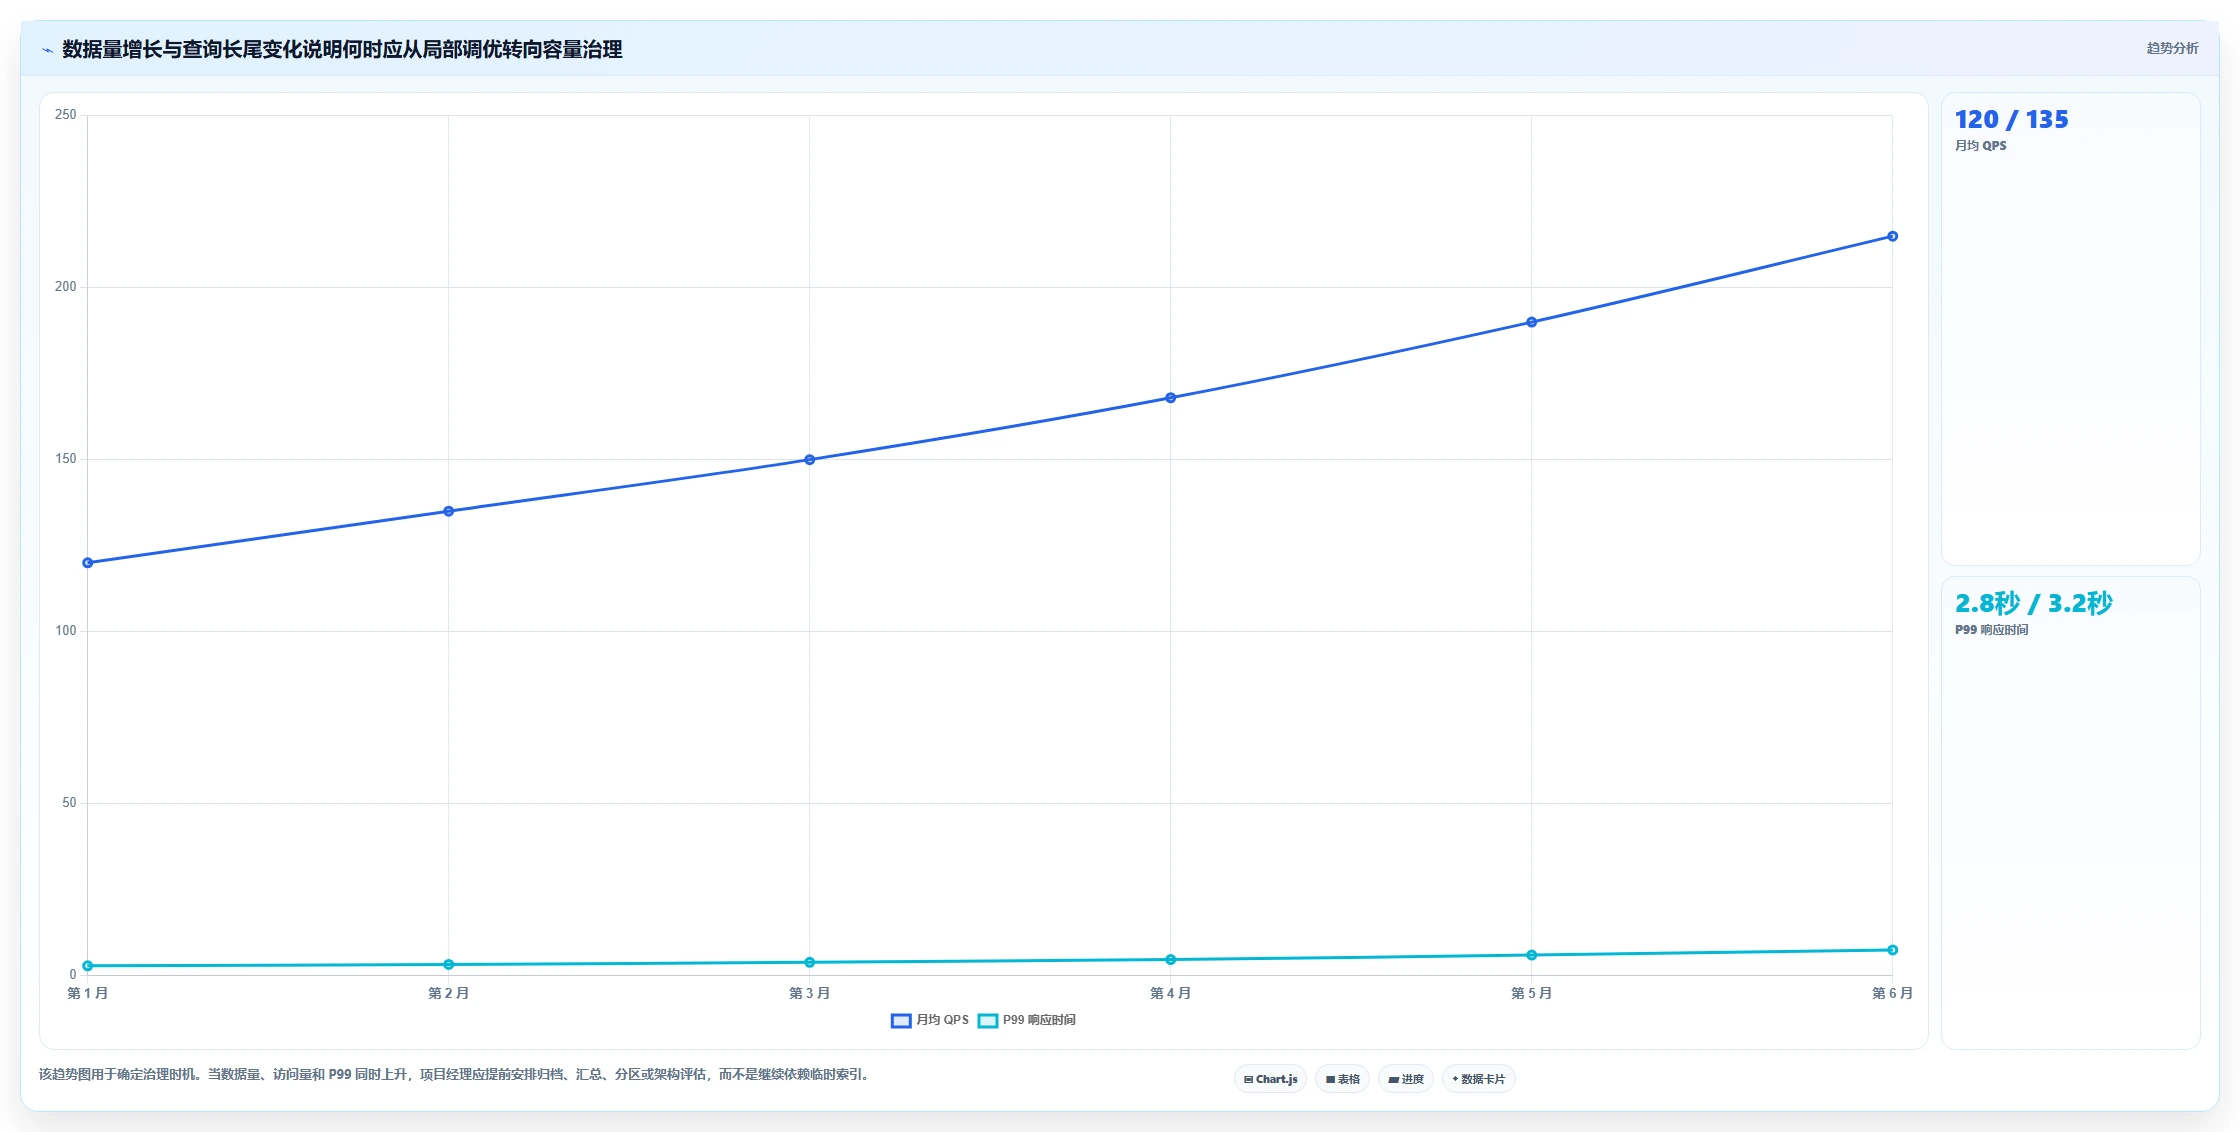Viewport: 2240px width, 1132px height.
Task: Click the QPS data point for 第 1 月
Action: tap(88, 563)
